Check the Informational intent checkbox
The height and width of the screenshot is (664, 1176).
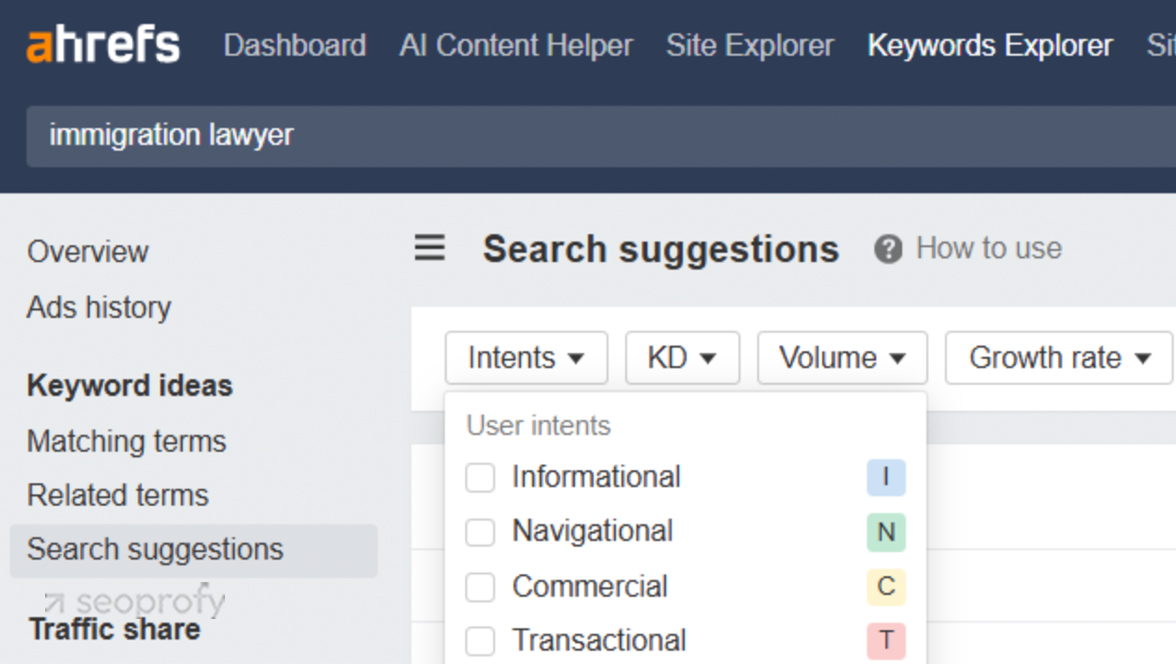coord(480,477)
